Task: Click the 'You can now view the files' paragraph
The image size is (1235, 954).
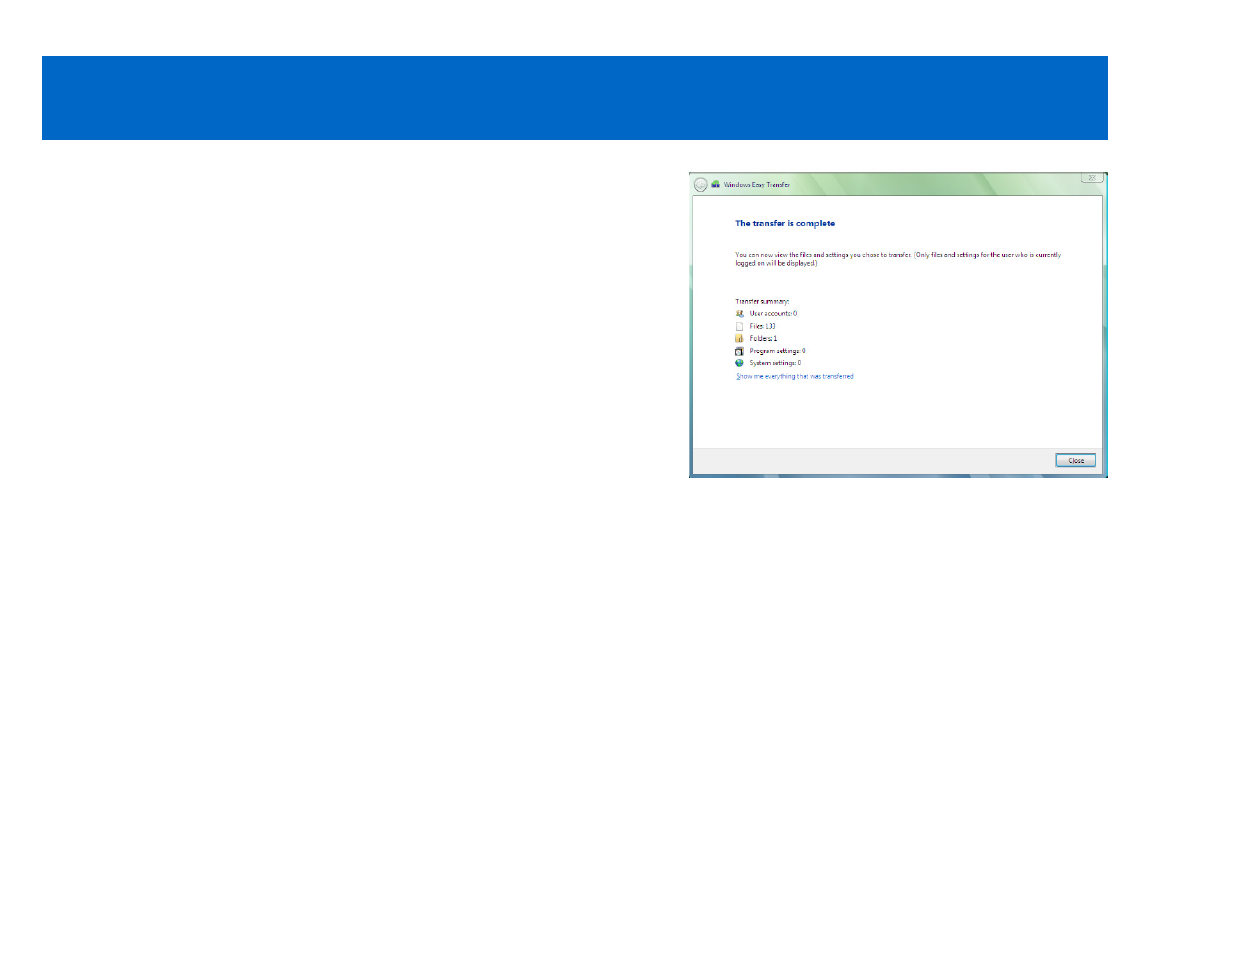Action: (898, 259)
